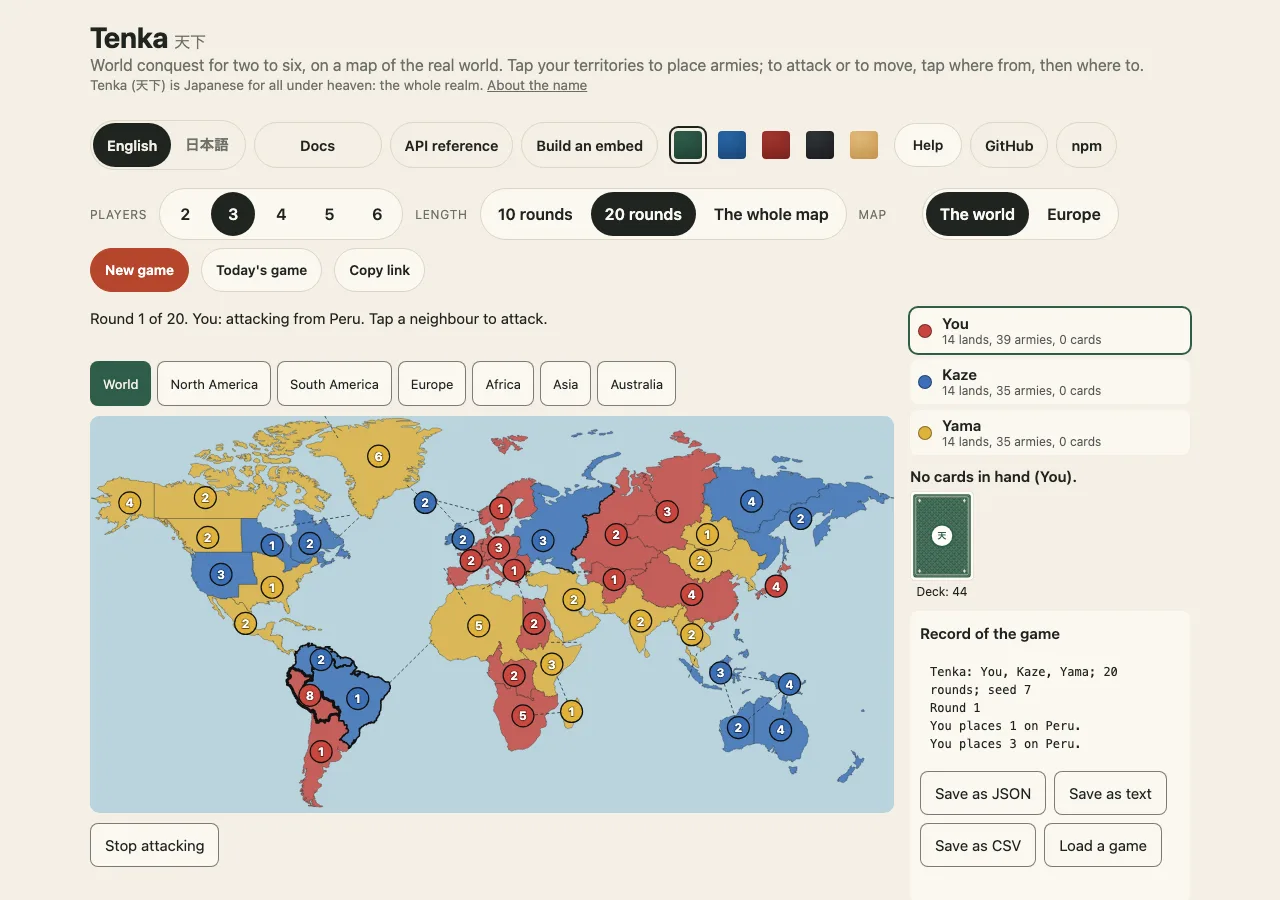This screenshot has height=900, width=1280.
Task: Open the About the name link
Action: point(537,85)
